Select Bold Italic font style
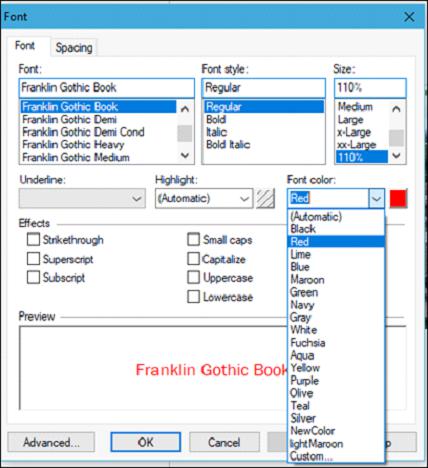This screenshot has width=428, height=468. click(228, 145)
